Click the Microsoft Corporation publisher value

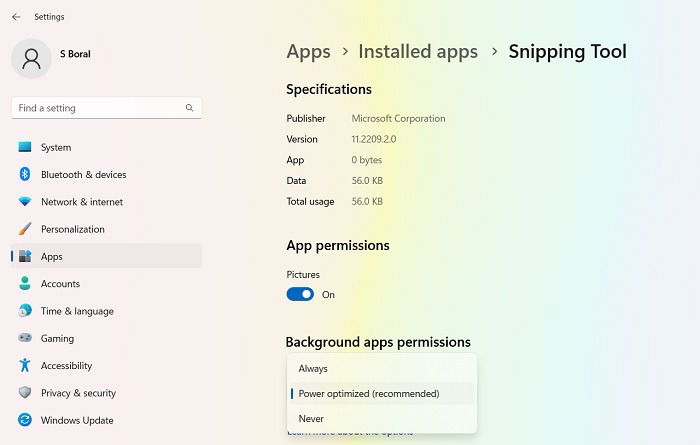pyautogui.click(x=398, y=119)
